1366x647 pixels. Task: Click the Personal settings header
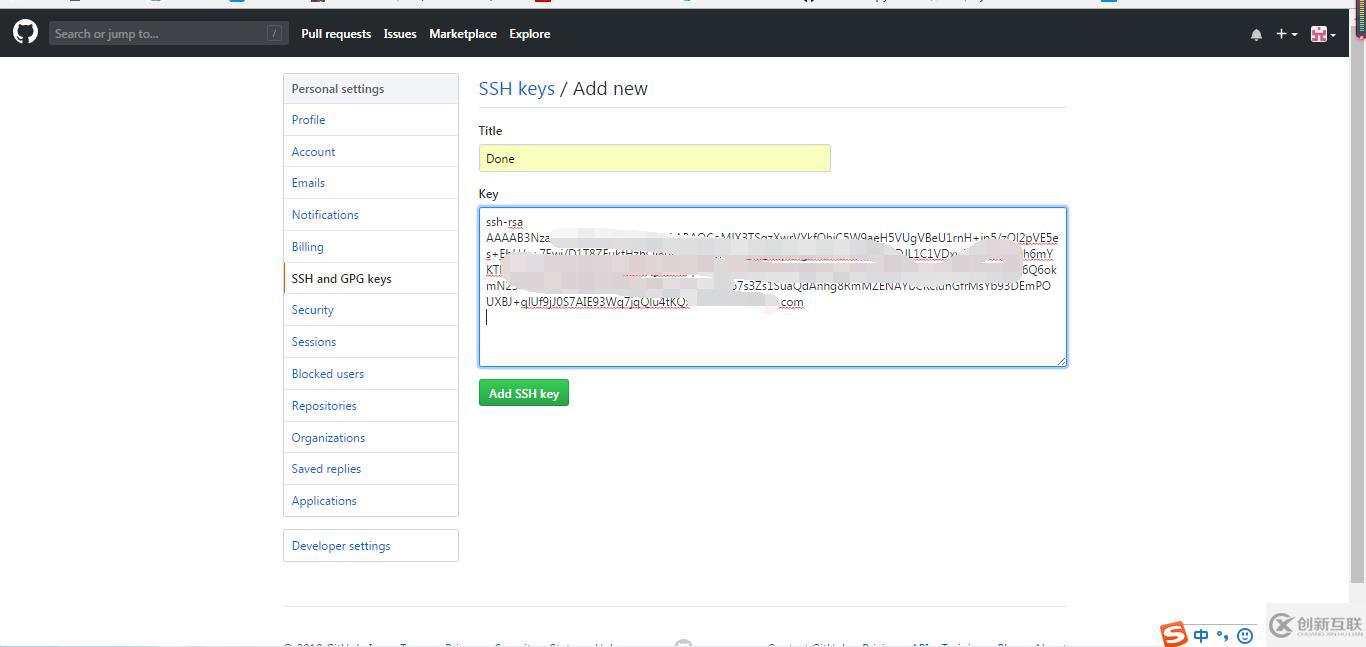tap(371, 89)
